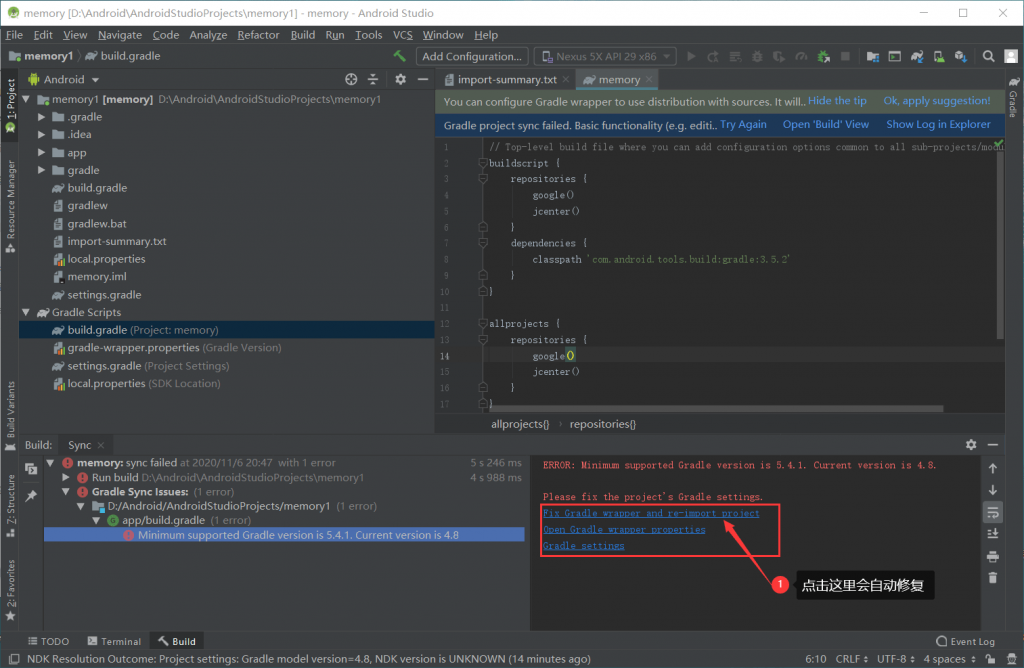Open the VCS menu
Viewport: 1024px width, 668px height.
pos(402,35)
